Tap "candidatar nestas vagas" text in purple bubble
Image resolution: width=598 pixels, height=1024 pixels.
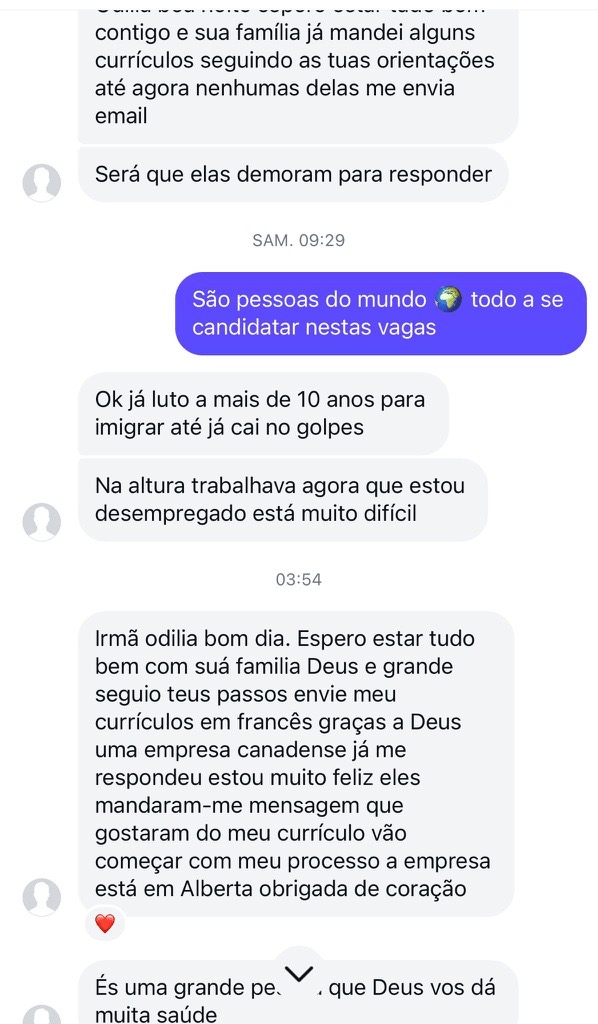[314, 327]
